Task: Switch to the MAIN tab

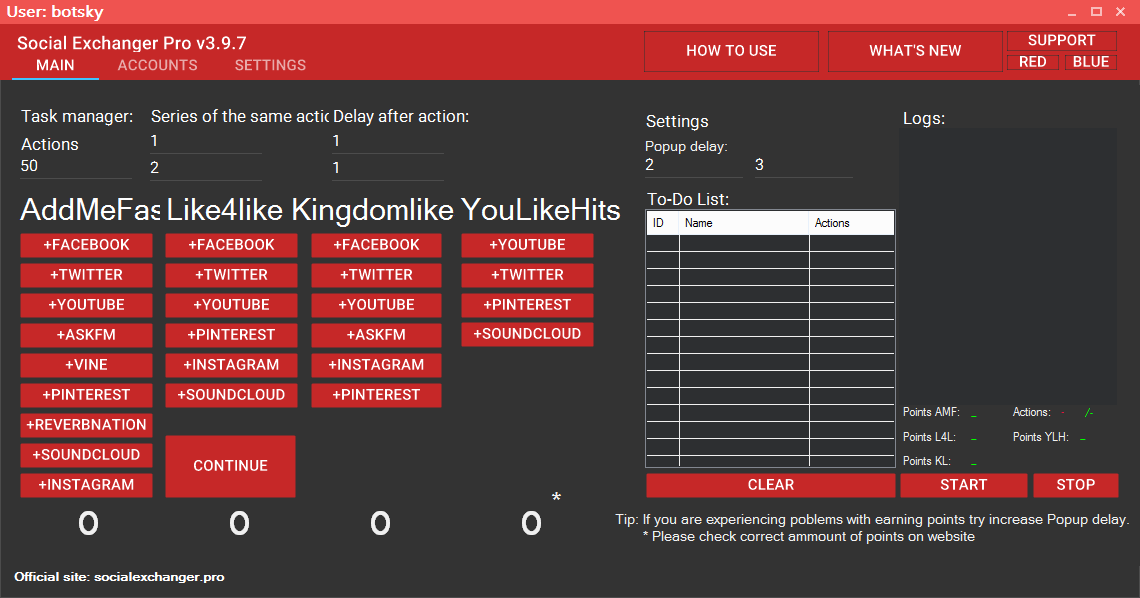Action: pos(55,65)
